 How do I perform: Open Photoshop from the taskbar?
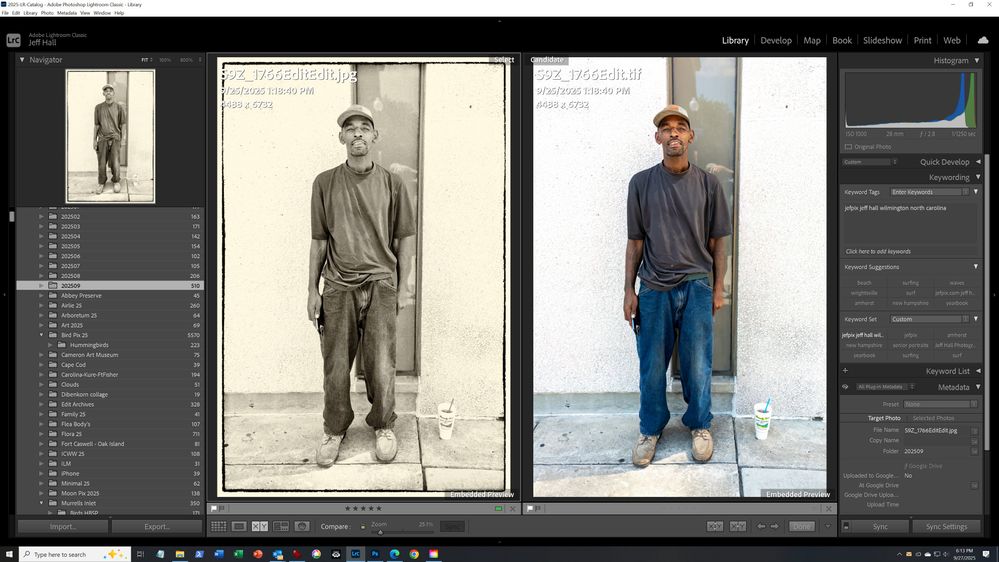pos(375,554)
